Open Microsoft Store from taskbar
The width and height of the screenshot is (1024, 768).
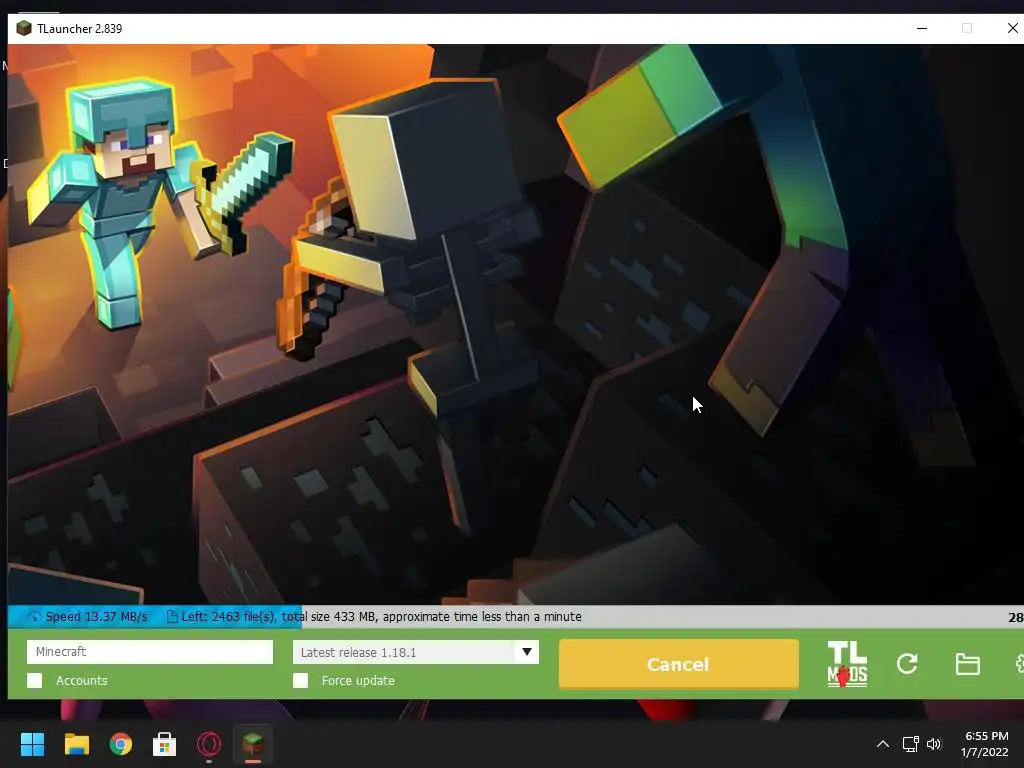(165, 744)
